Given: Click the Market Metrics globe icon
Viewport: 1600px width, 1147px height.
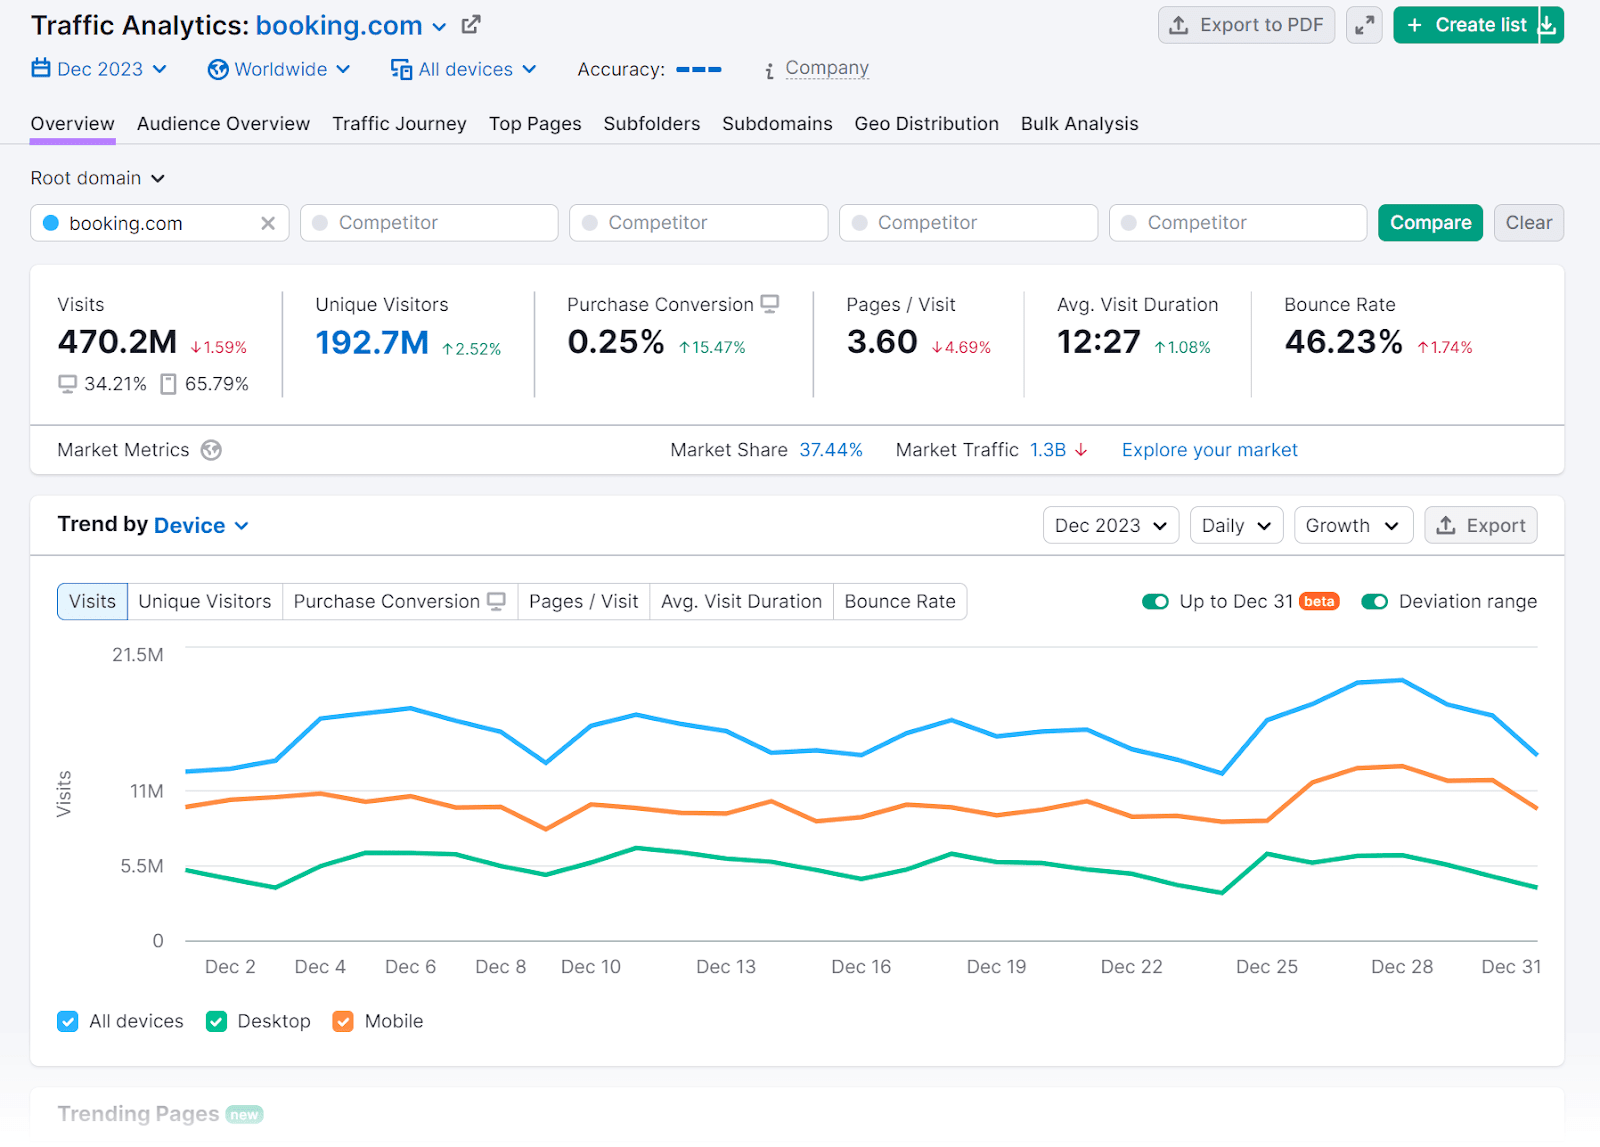Looking at the screenshot, I should [211, 450].
